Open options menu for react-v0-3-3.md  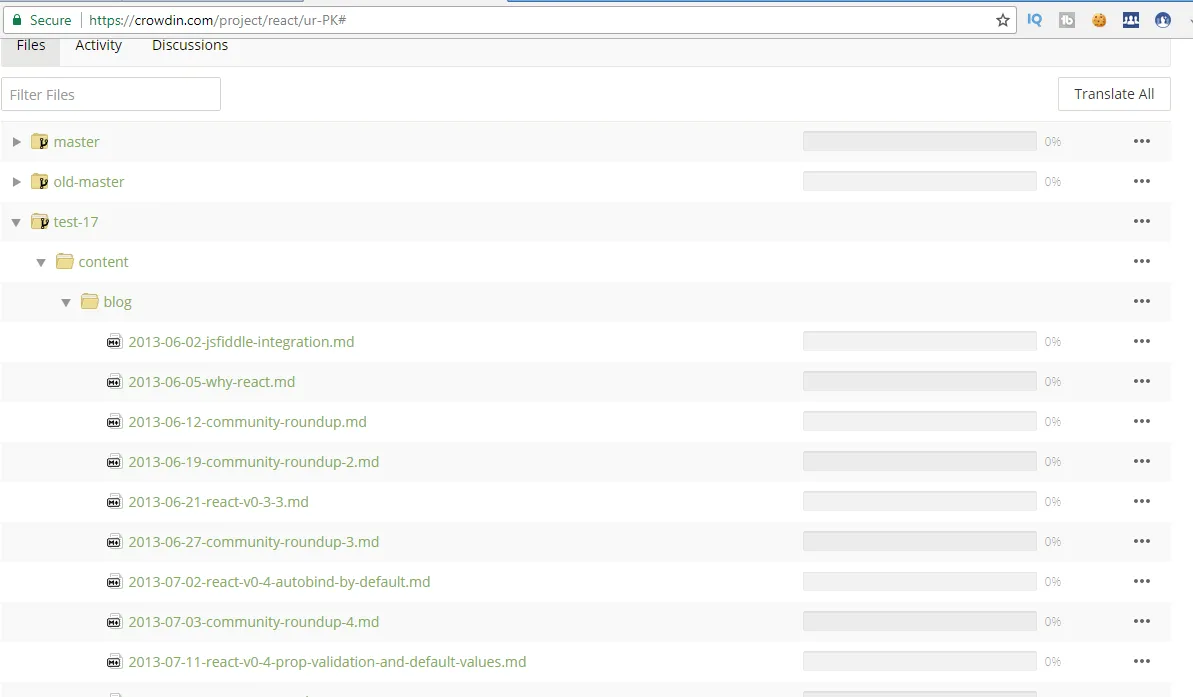click(1141, 501)
